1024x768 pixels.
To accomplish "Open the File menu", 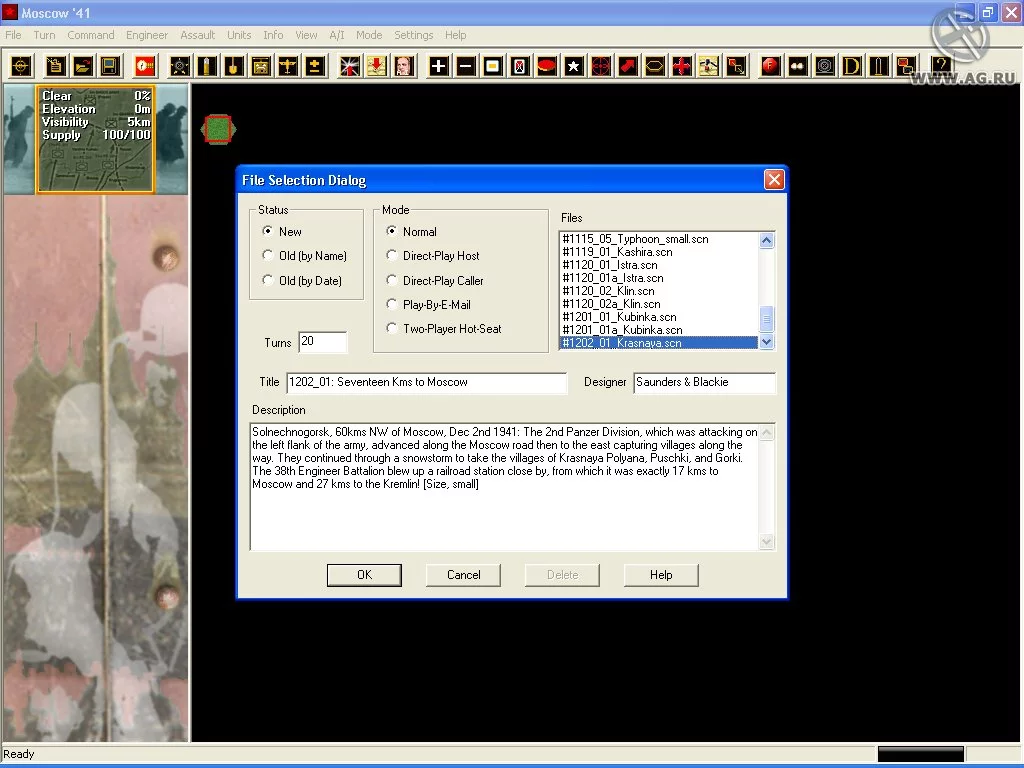I will pos(13,35).
